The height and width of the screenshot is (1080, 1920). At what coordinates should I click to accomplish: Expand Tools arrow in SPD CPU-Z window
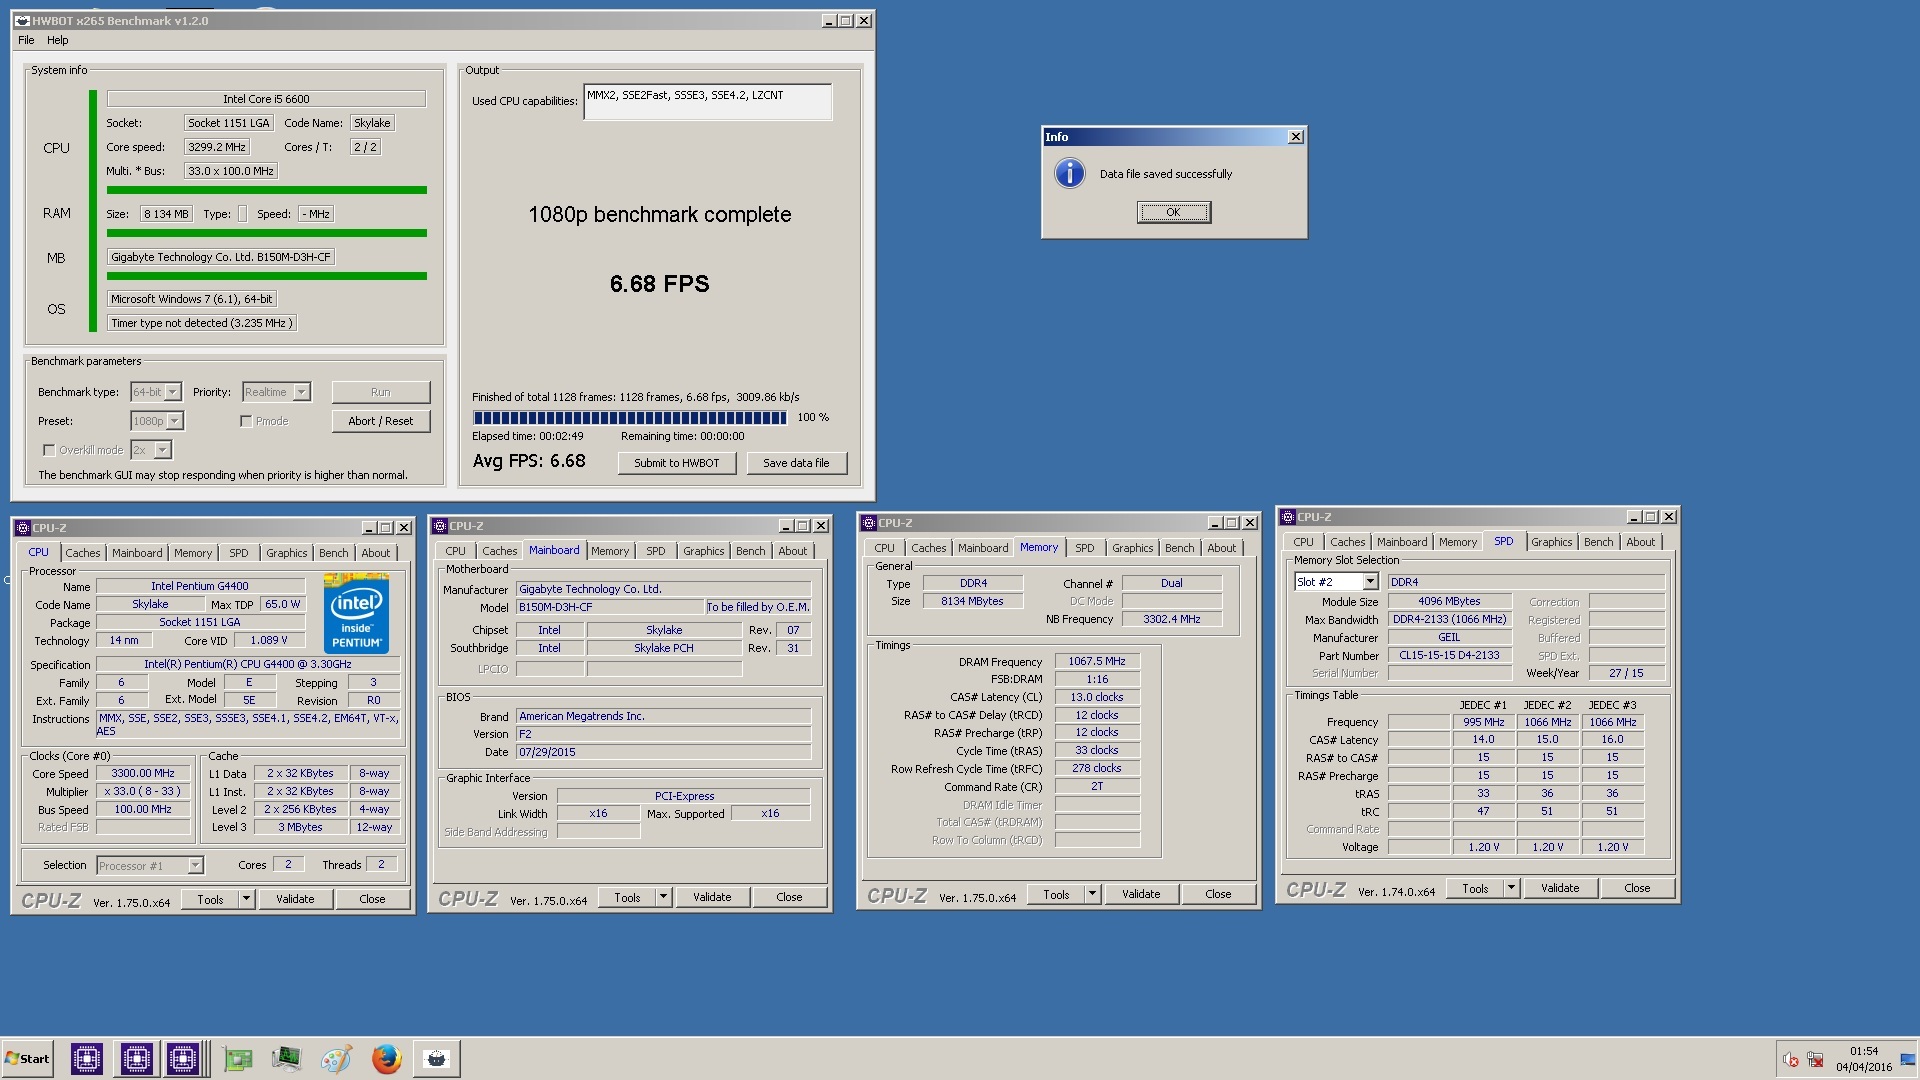pos(1511,888)
